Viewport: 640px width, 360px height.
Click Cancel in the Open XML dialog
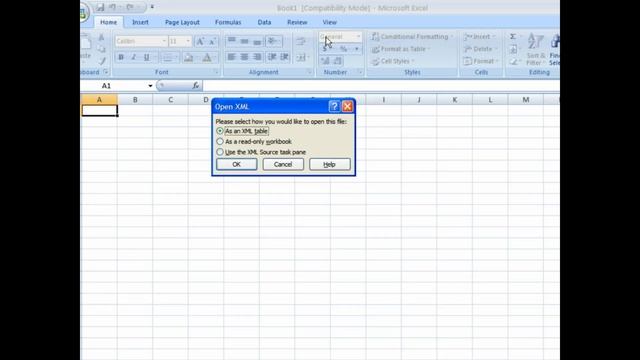pyautogui.click(x=283, y=164)
